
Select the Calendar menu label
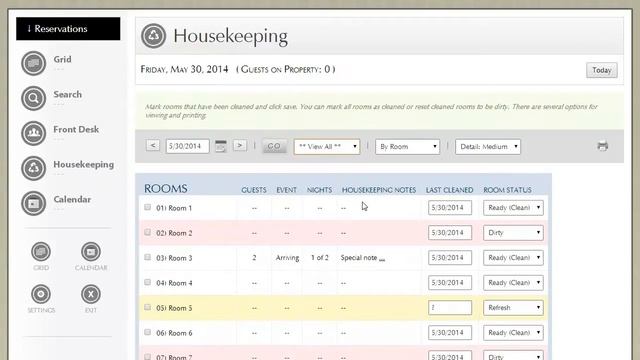(72, 200)
